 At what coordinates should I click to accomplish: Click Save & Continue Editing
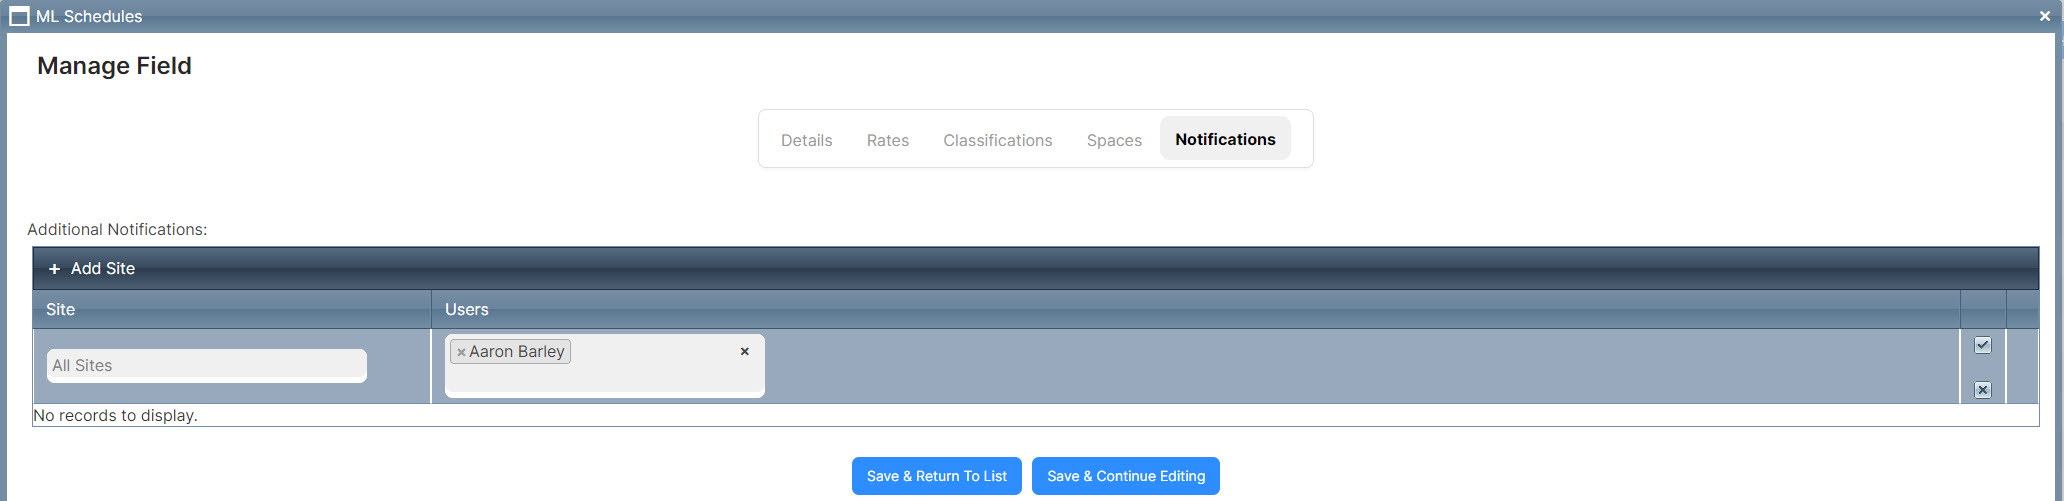tap(1126, 476)
